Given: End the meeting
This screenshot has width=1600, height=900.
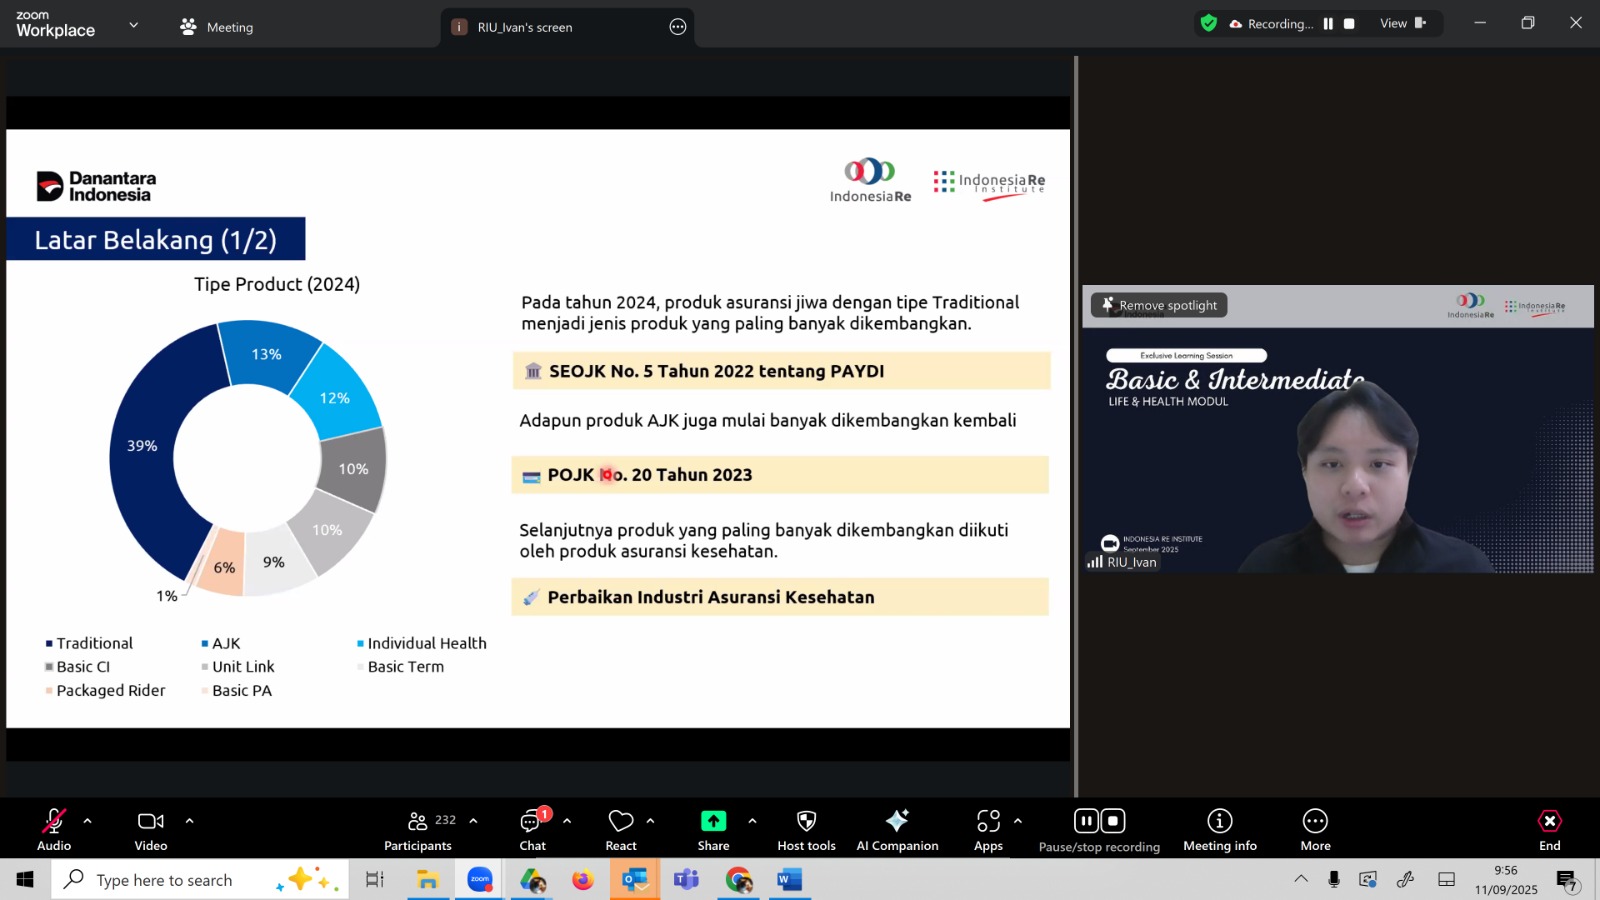Looking at the screenshot, I should tap(1549, 829).
